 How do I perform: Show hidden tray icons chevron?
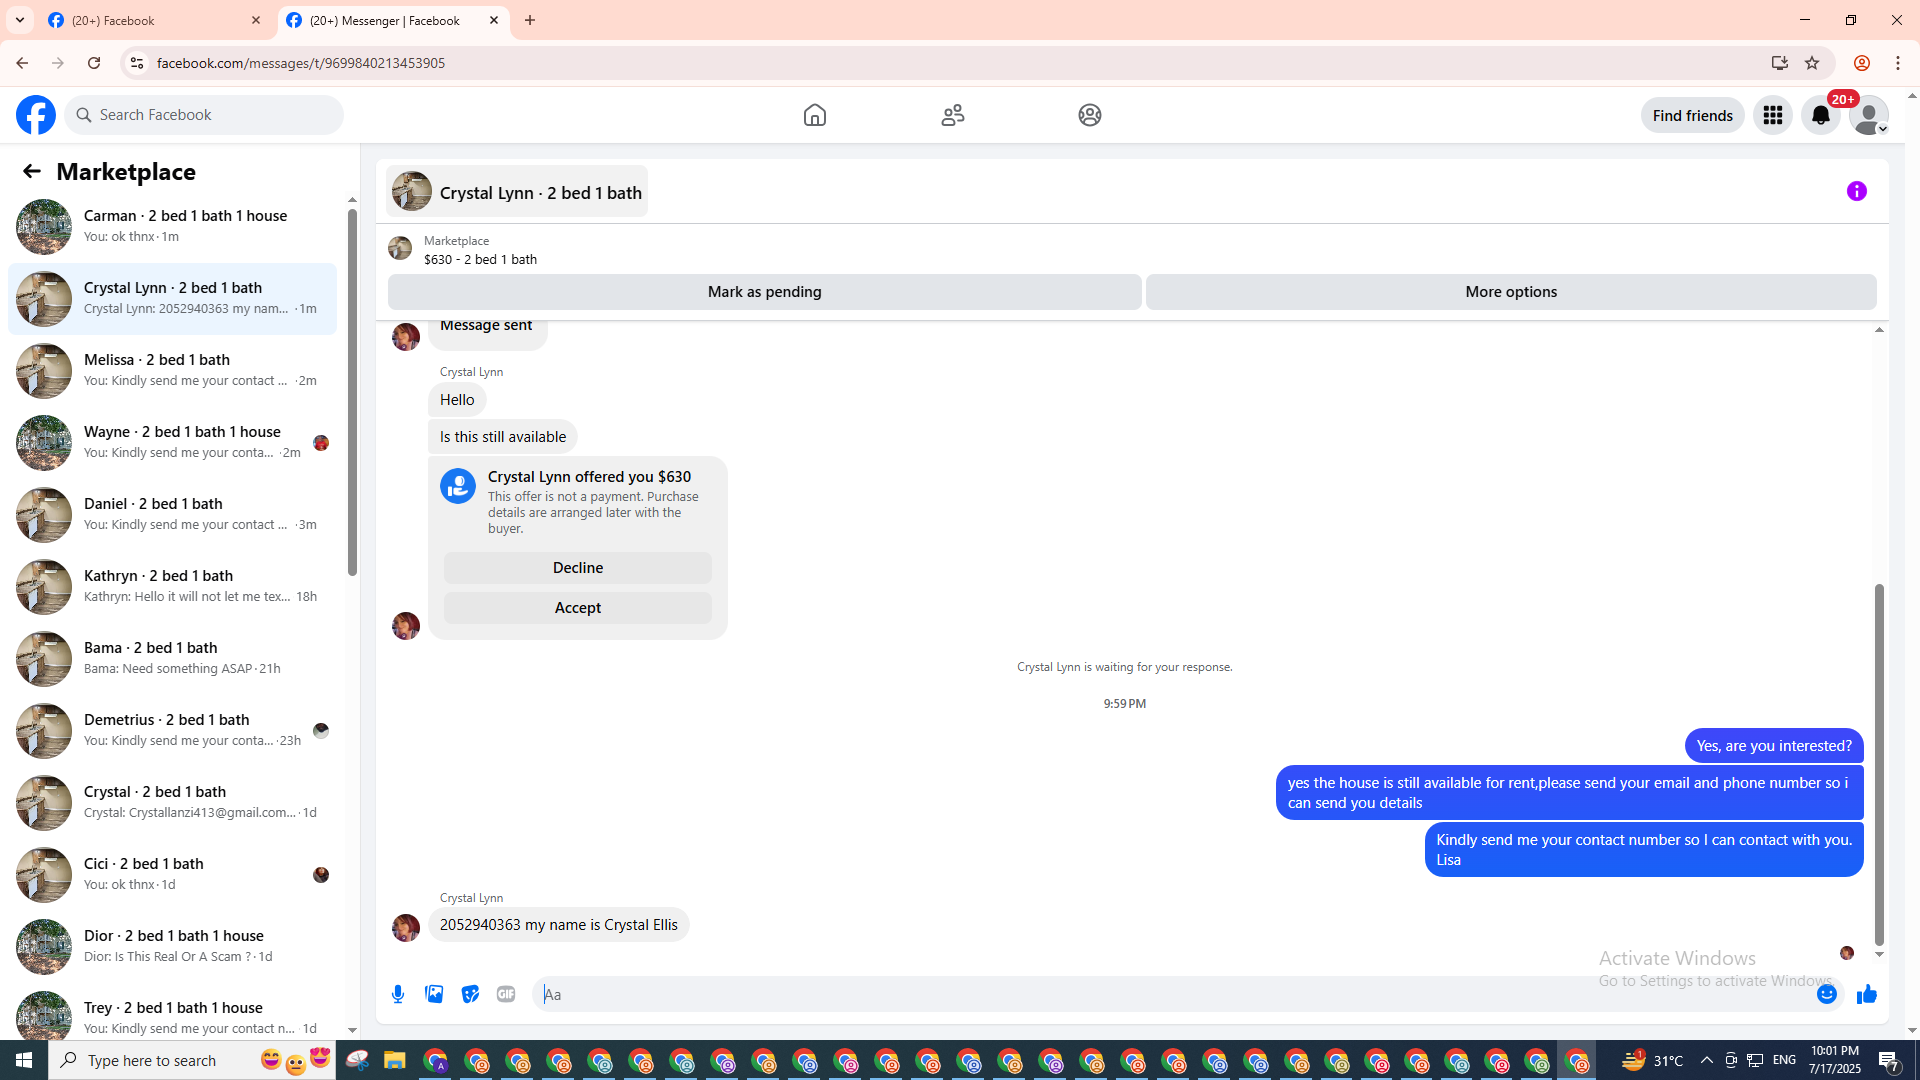pyautogui.click(x=1707, y=1060)
